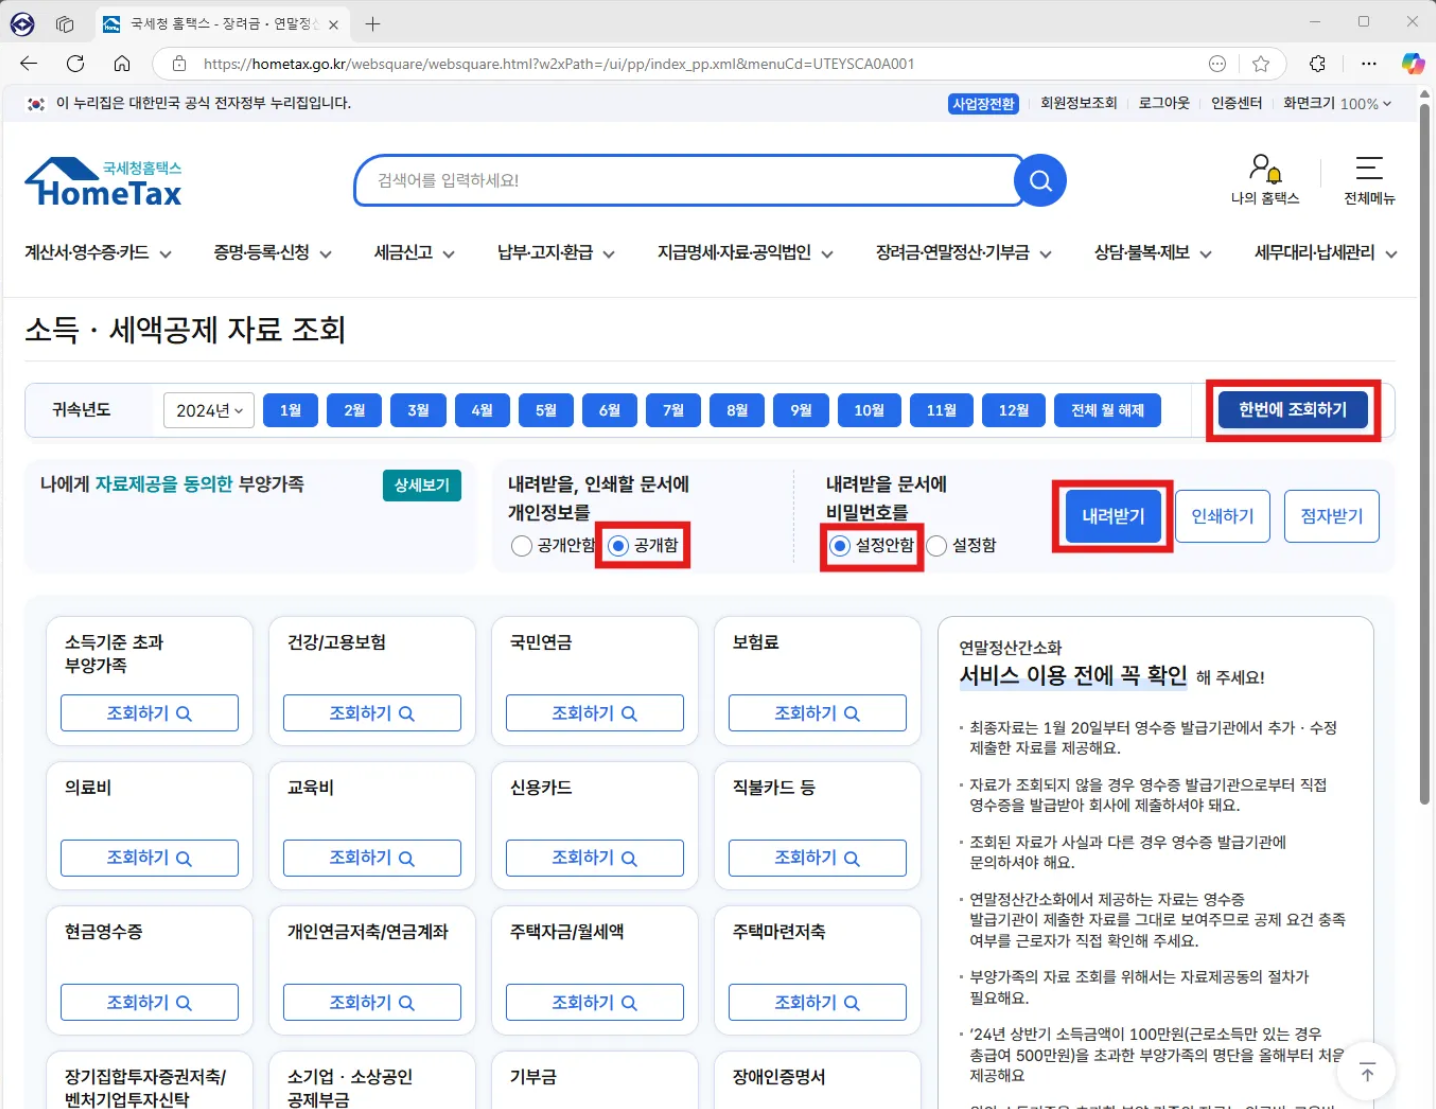Click the browser profile icon
1436x1109 pixels.
[x=22, y=23]
